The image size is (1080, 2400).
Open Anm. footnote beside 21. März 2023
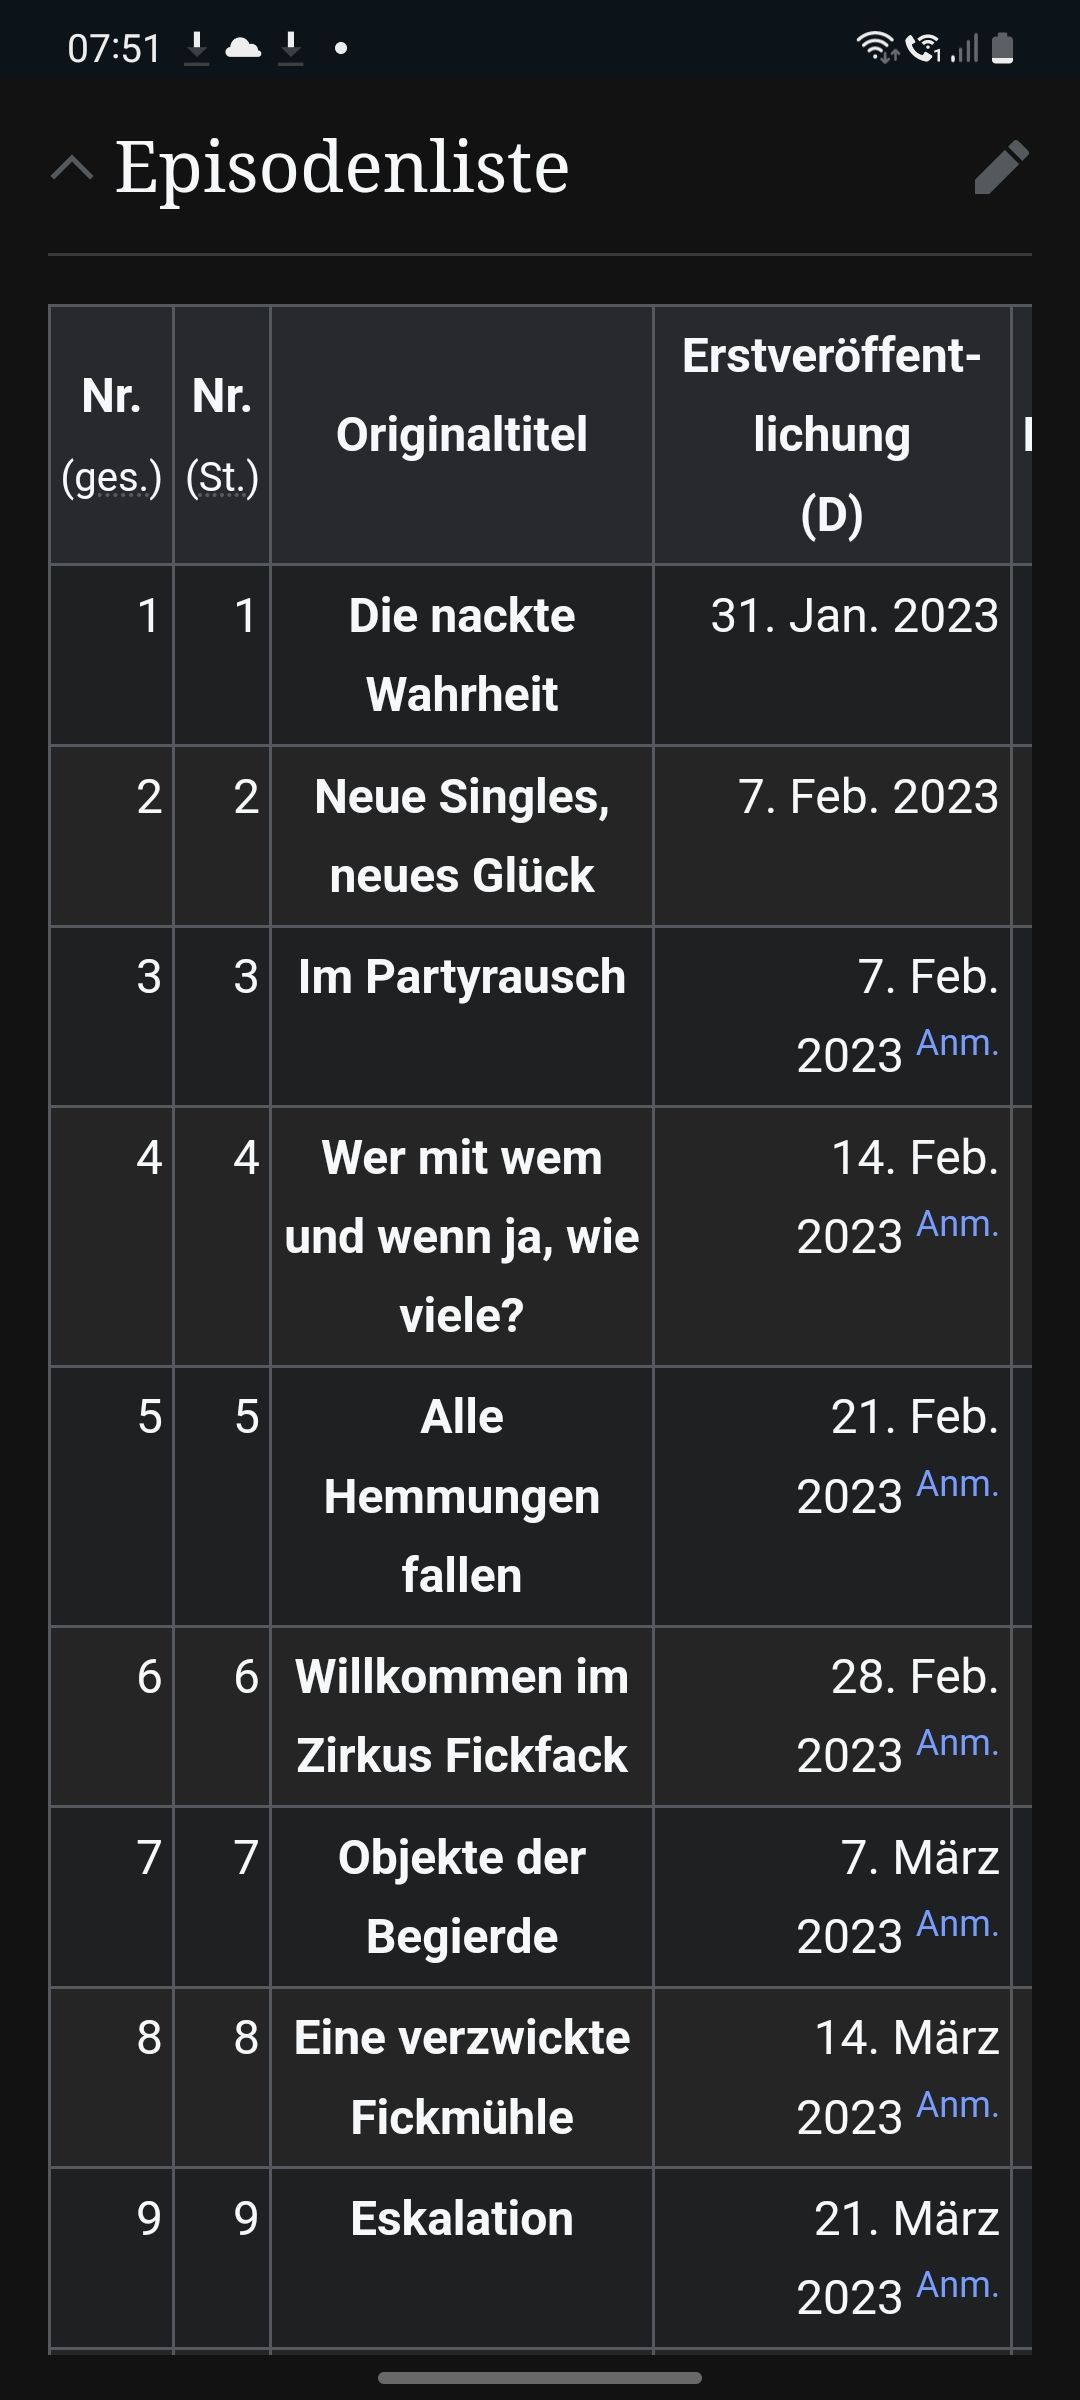[957, 2285]
